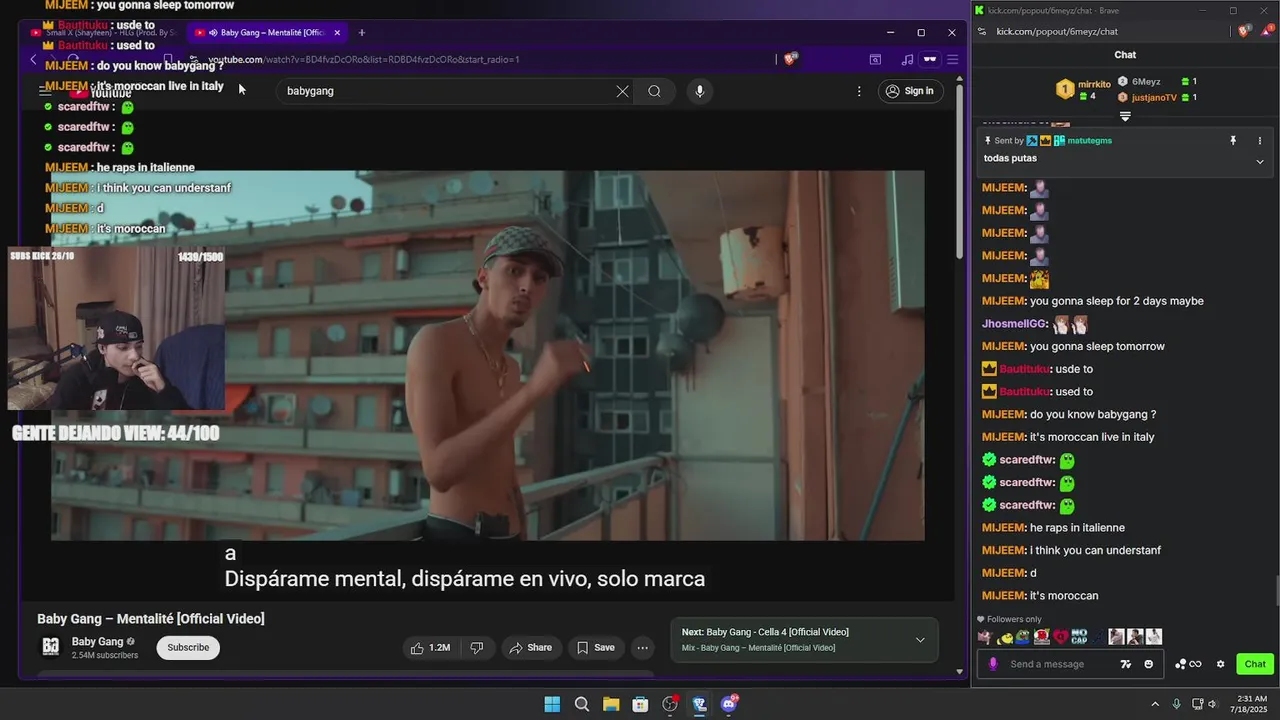Open channel points icon beside chat input

point(1187,664)
